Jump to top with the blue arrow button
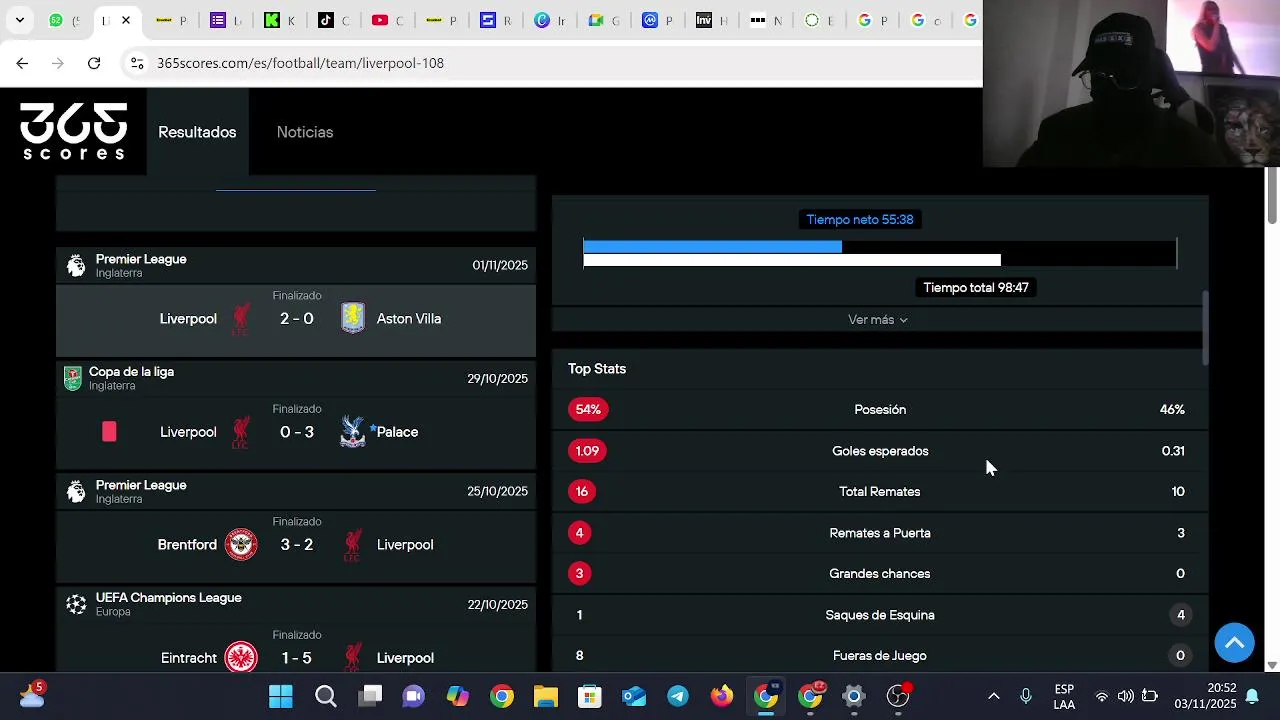Viewport: 1280px width, 720px height. pos(1234,642)
